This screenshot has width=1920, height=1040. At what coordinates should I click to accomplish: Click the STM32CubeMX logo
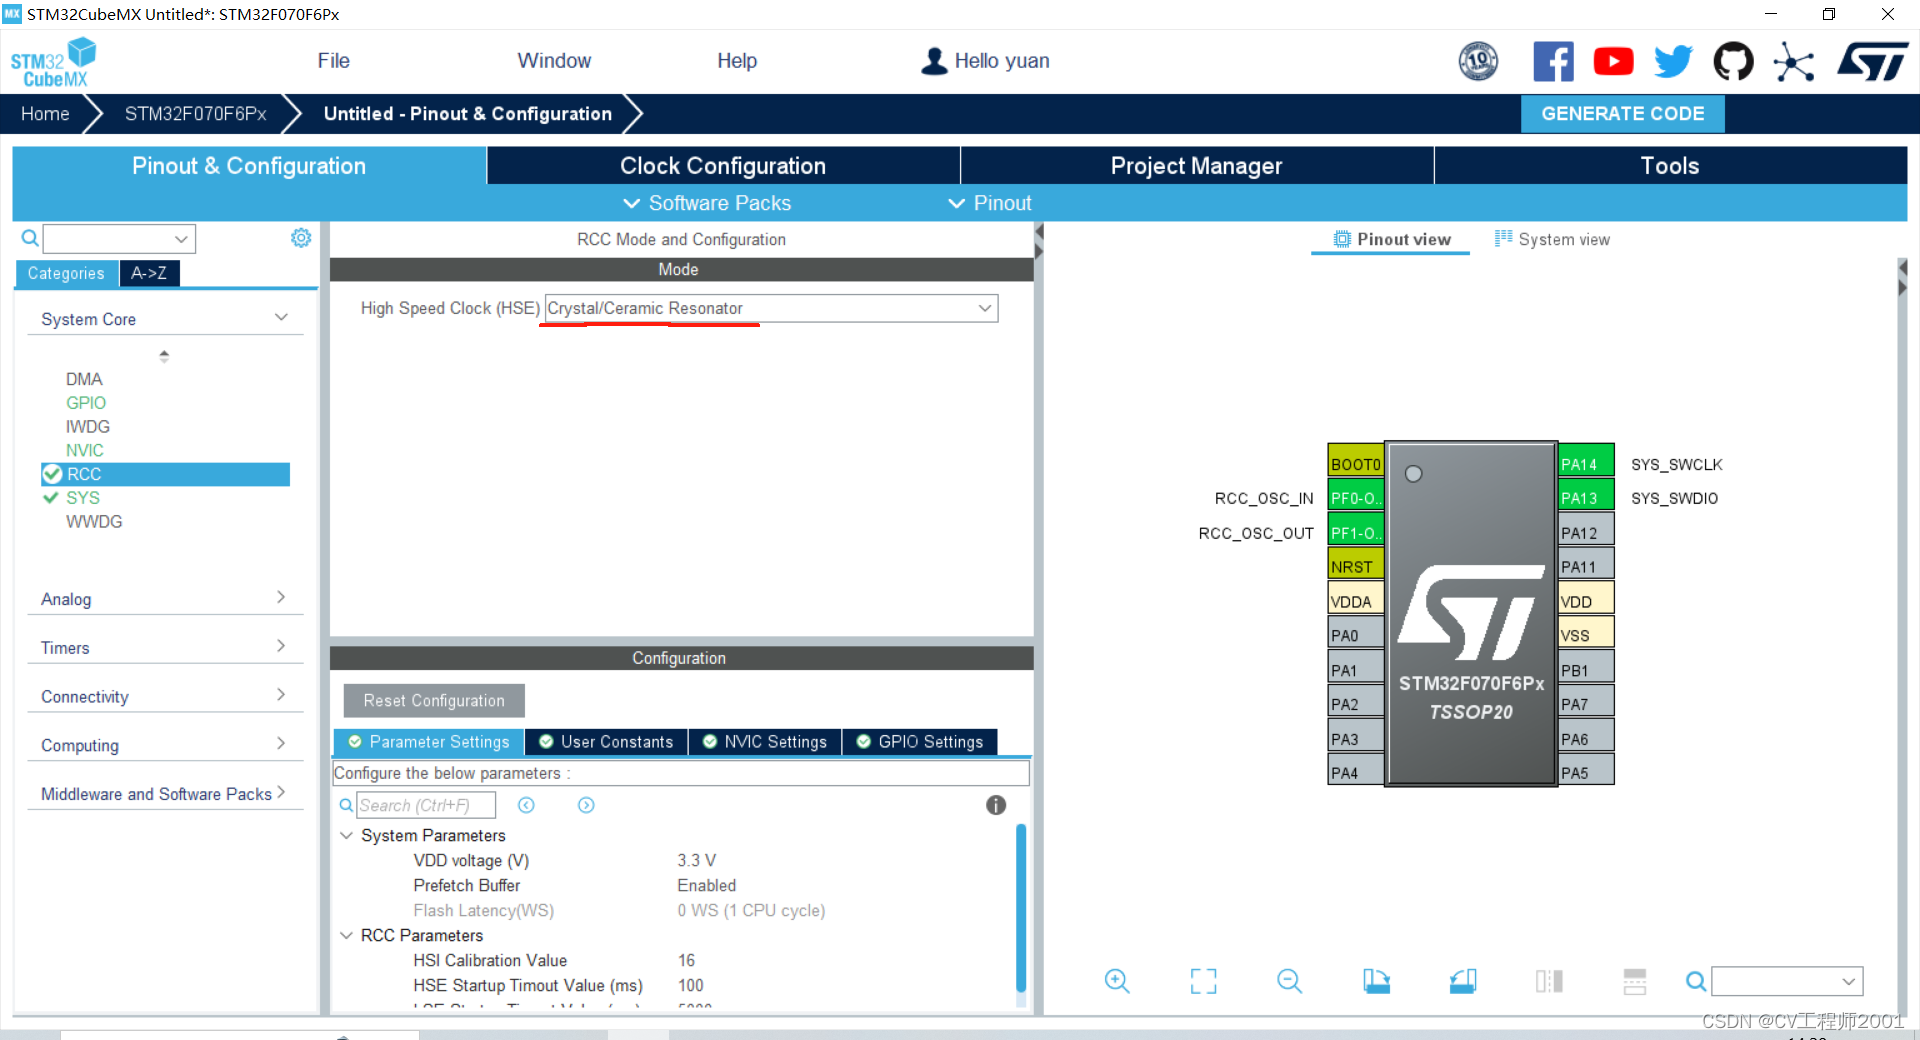(x=53, y=62)
